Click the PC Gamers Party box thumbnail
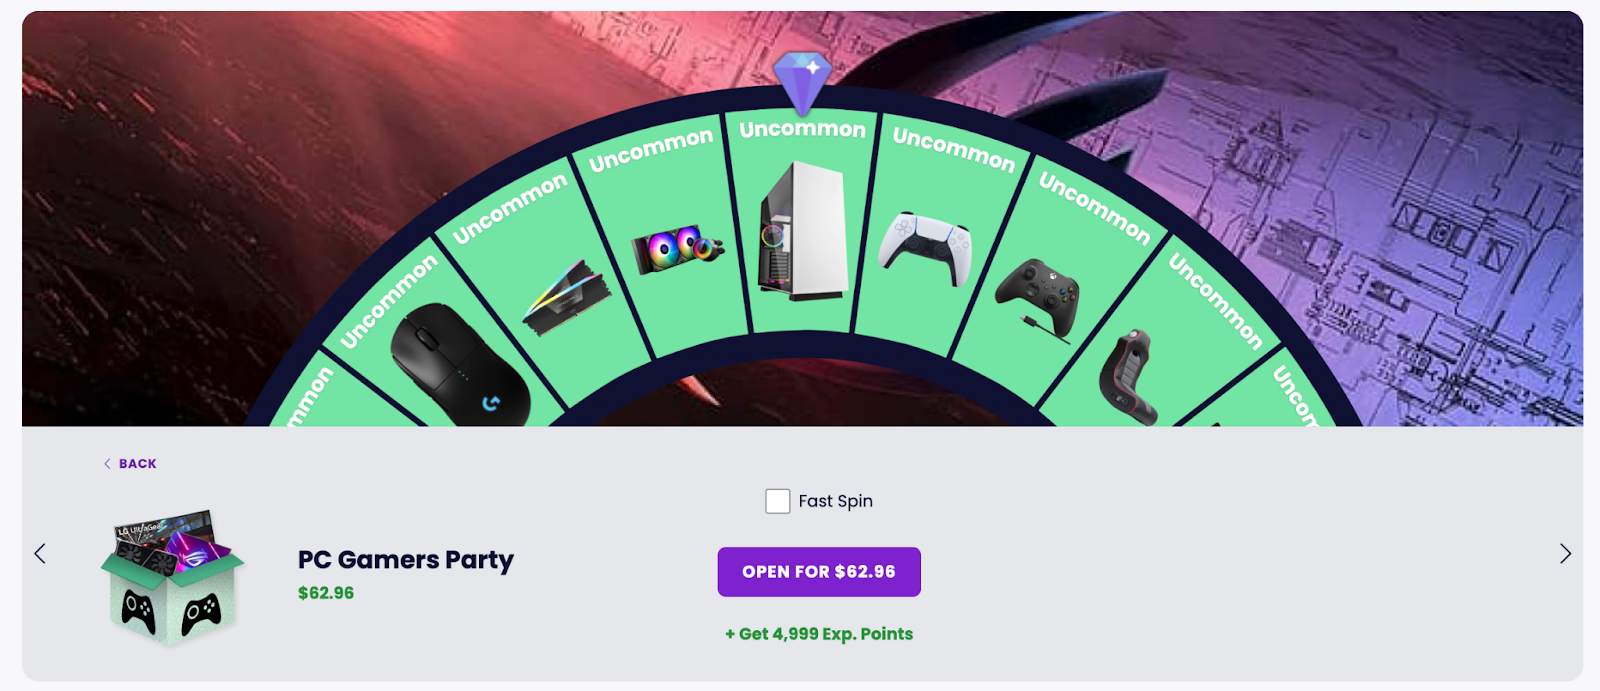The height and width of the screenshot is (691, 1600). coord(173,575)
